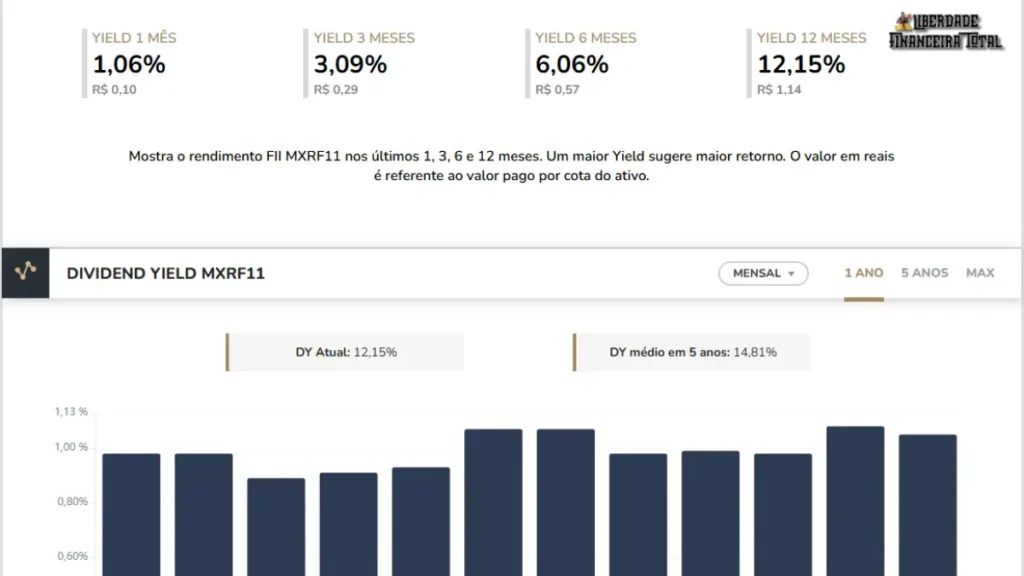
Task: Click the 1,00 % axis label
Action: 71,447
